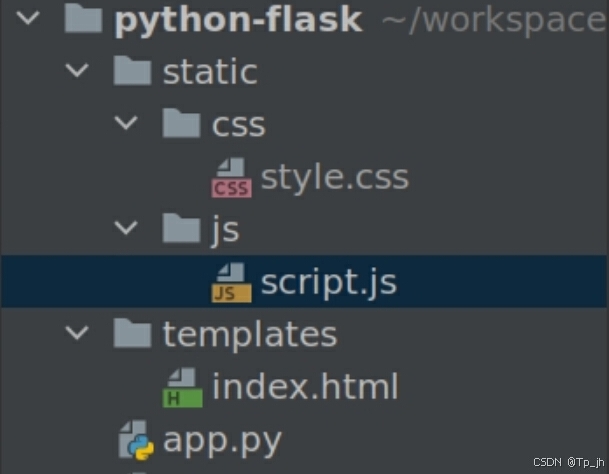Click the CSS file icon for style.css
Viewport: 609px width, 474px height.
[231, 177]
